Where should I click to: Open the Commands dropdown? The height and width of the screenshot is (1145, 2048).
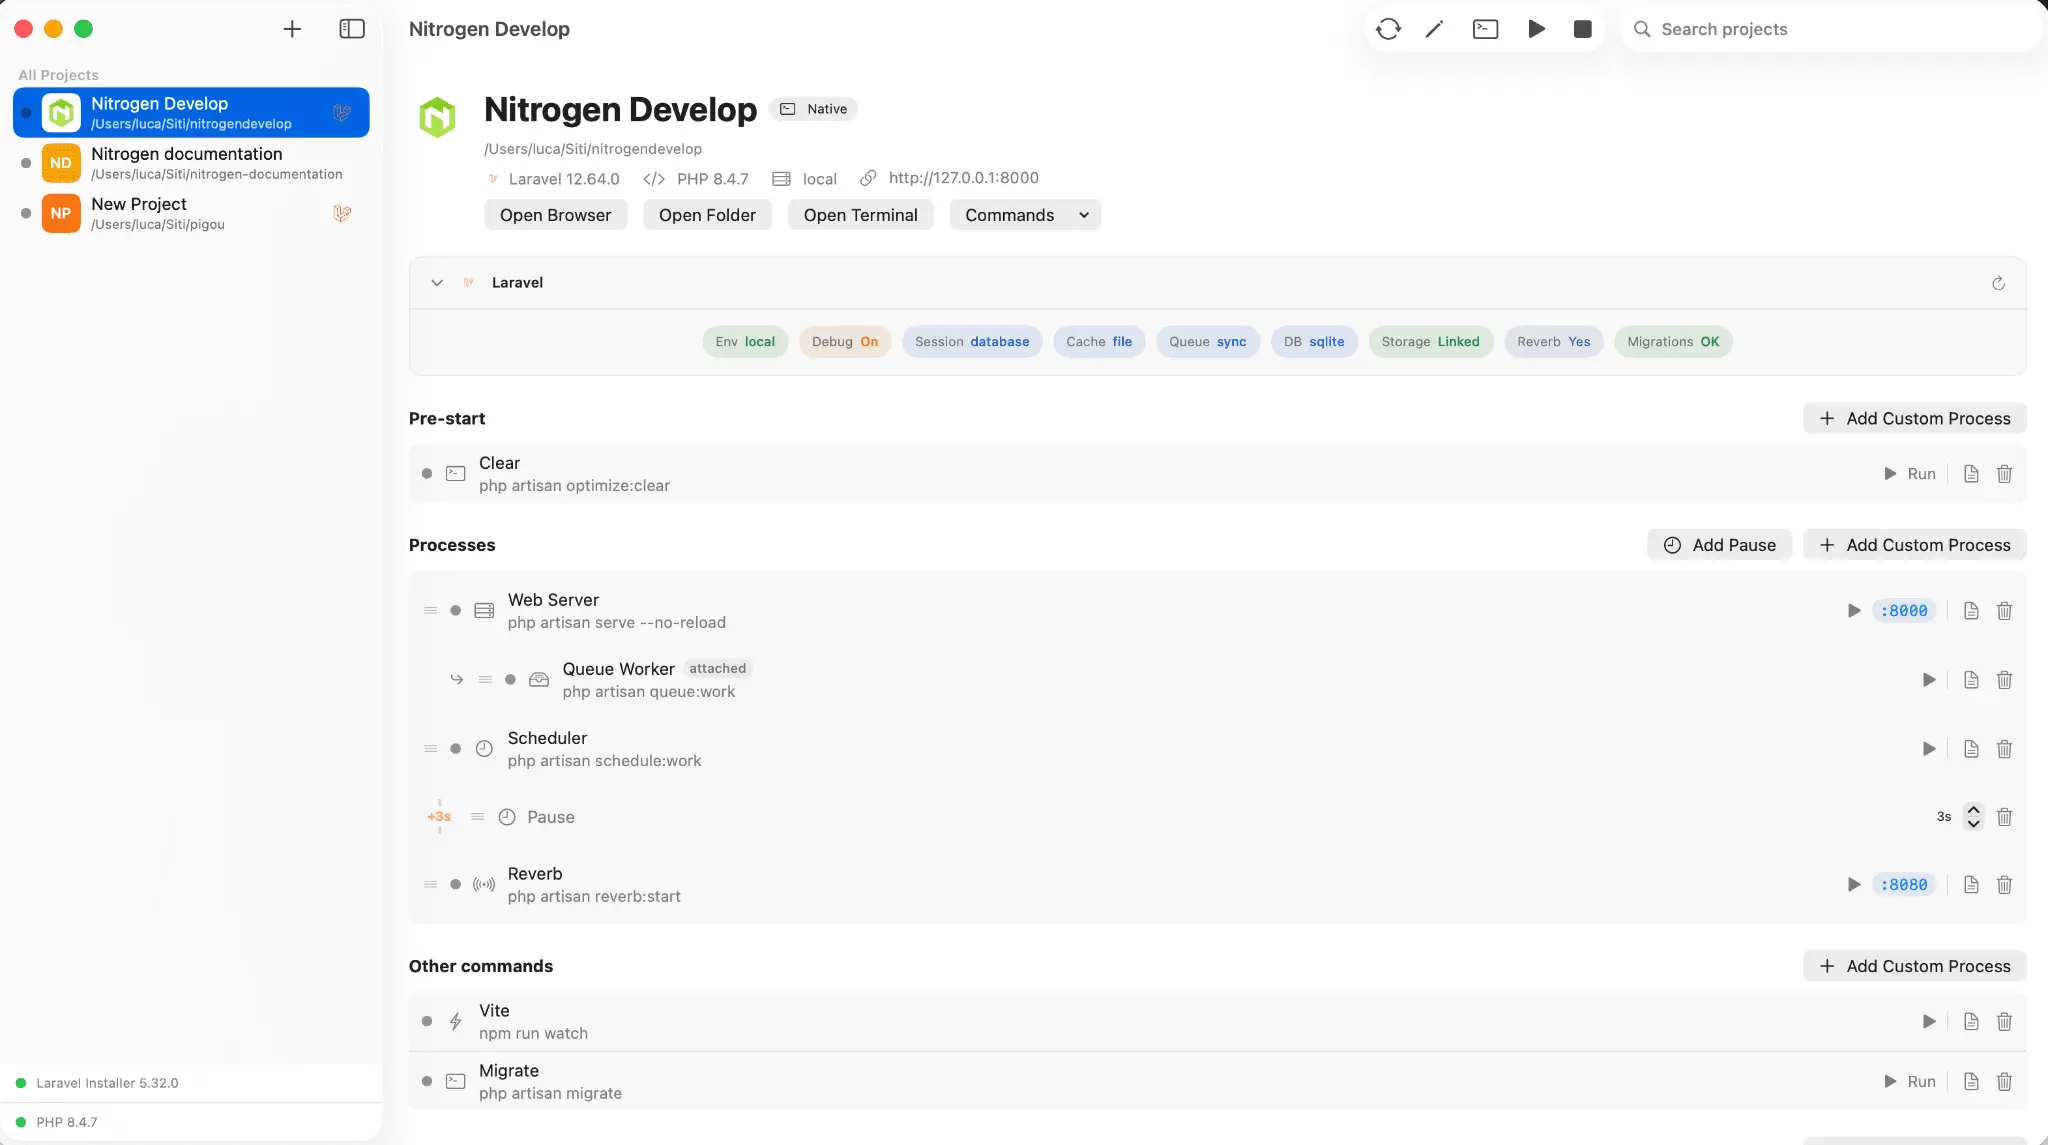pyautogui.click(x=1025, y=215)
